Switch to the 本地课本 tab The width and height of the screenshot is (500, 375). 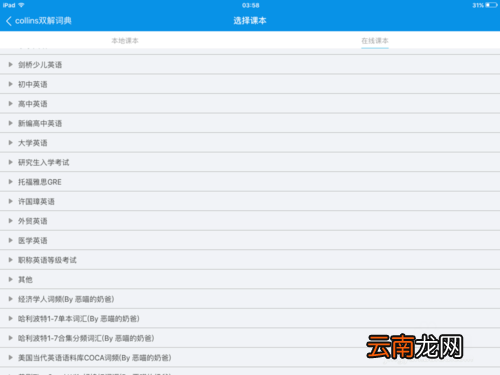[x=125, y=41]
